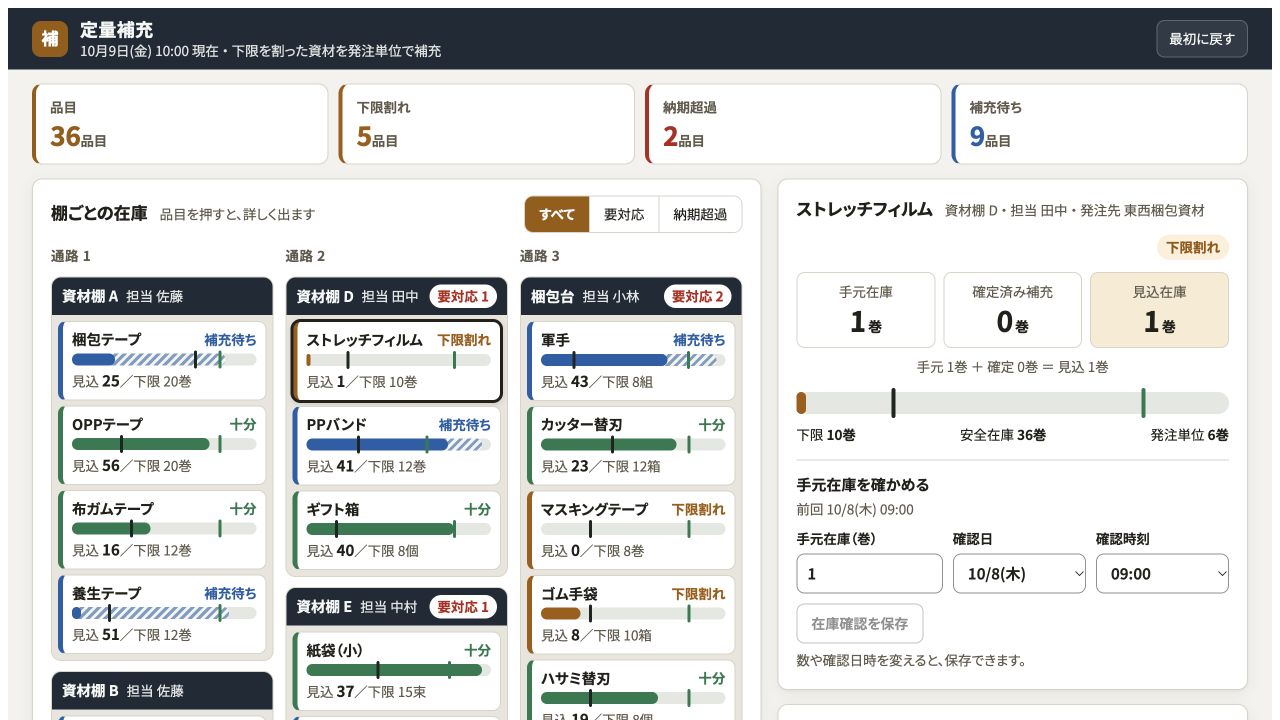Select the 養生テープ item card

point(162,614)
